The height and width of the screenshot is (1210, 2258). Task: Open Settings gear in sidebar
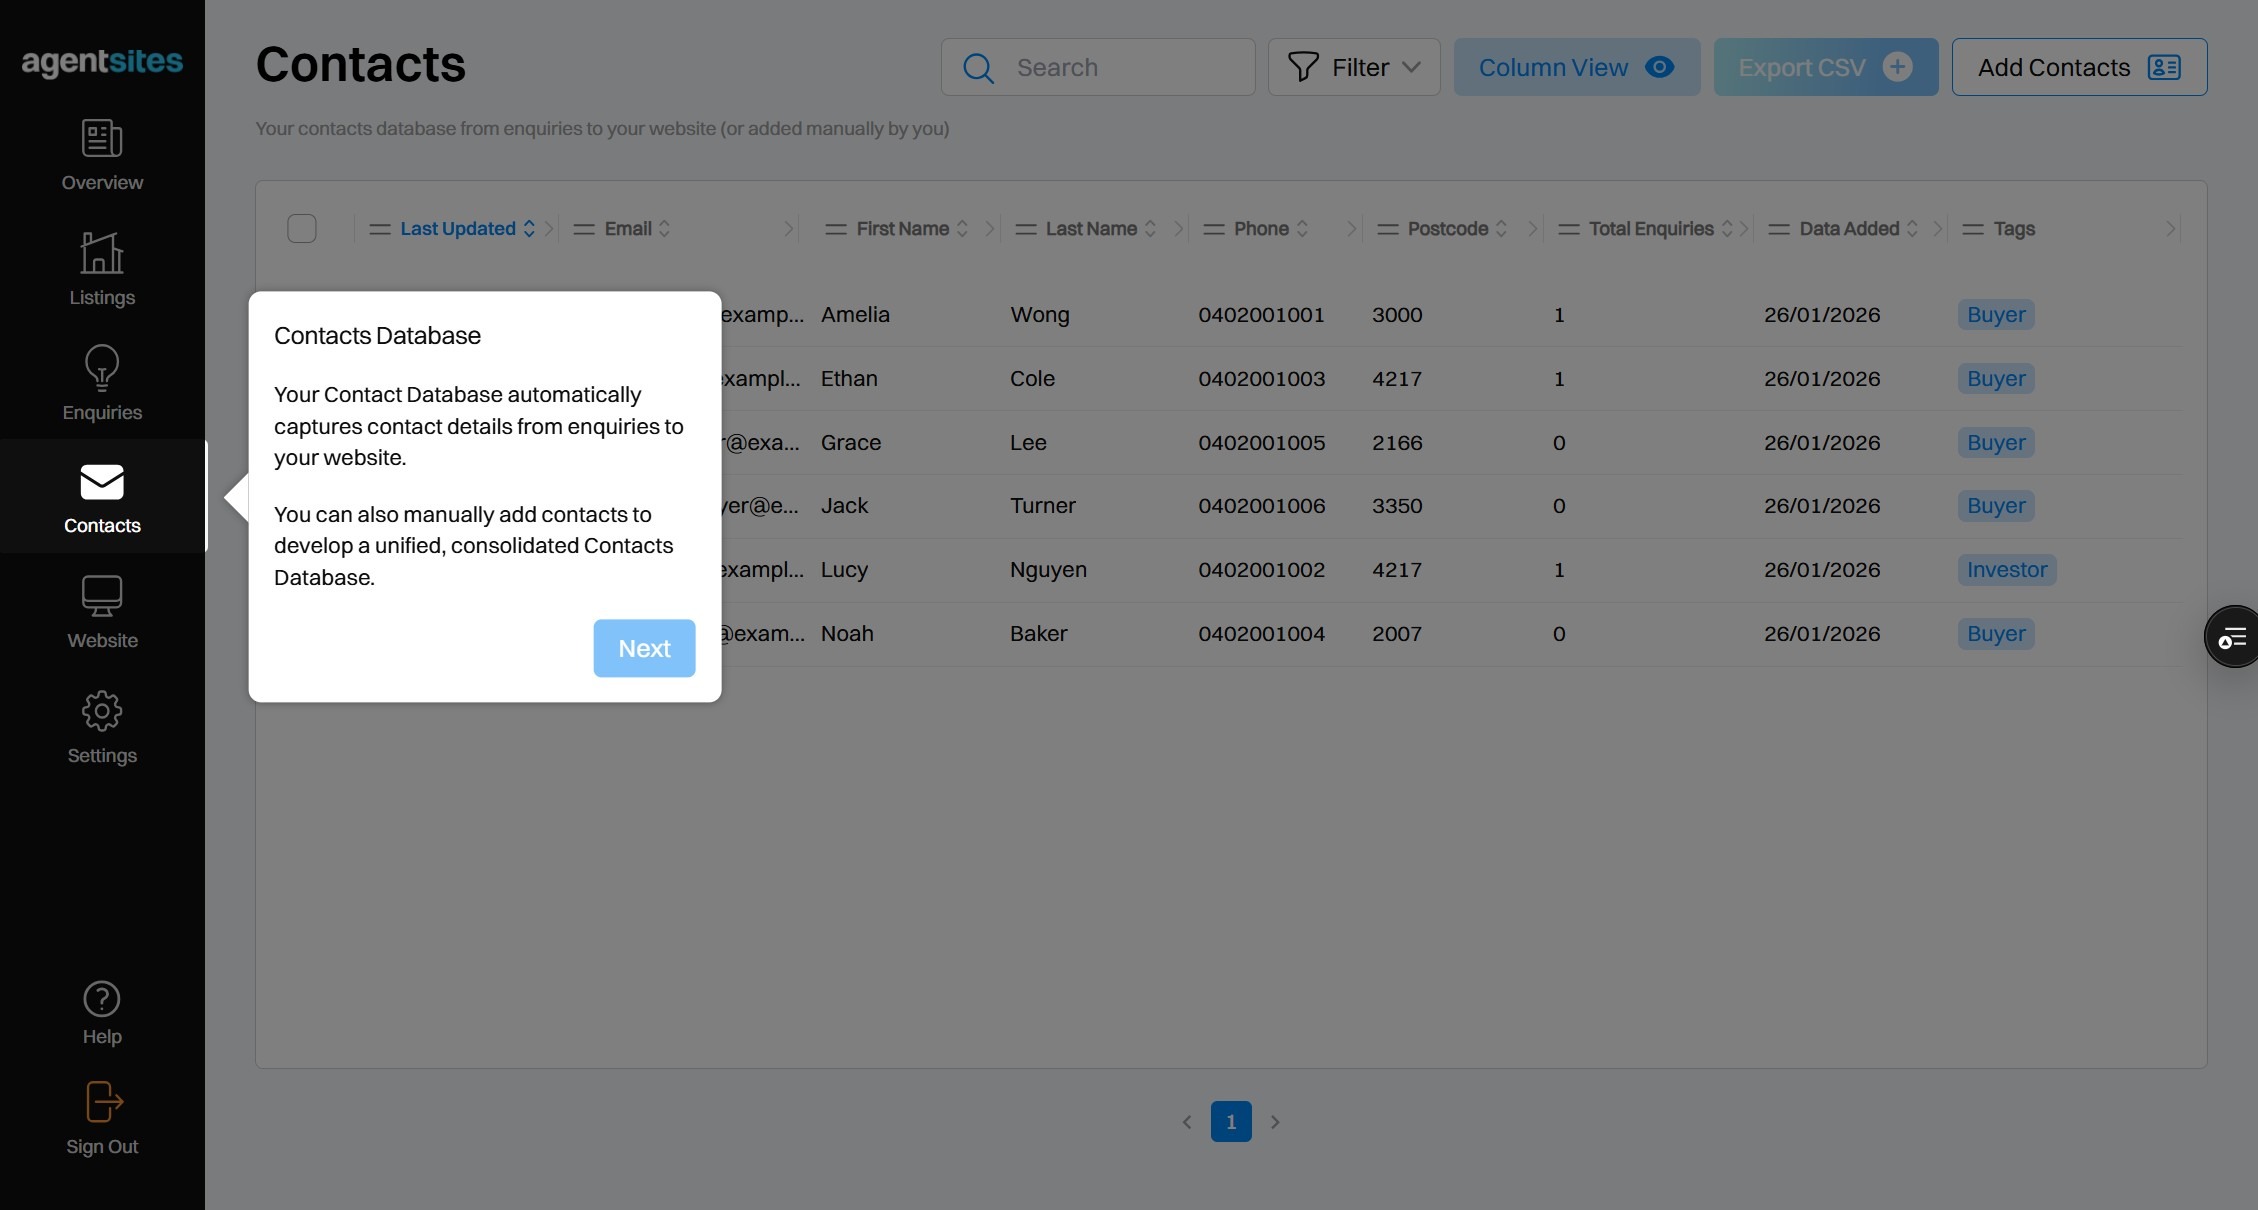[102, 712]
